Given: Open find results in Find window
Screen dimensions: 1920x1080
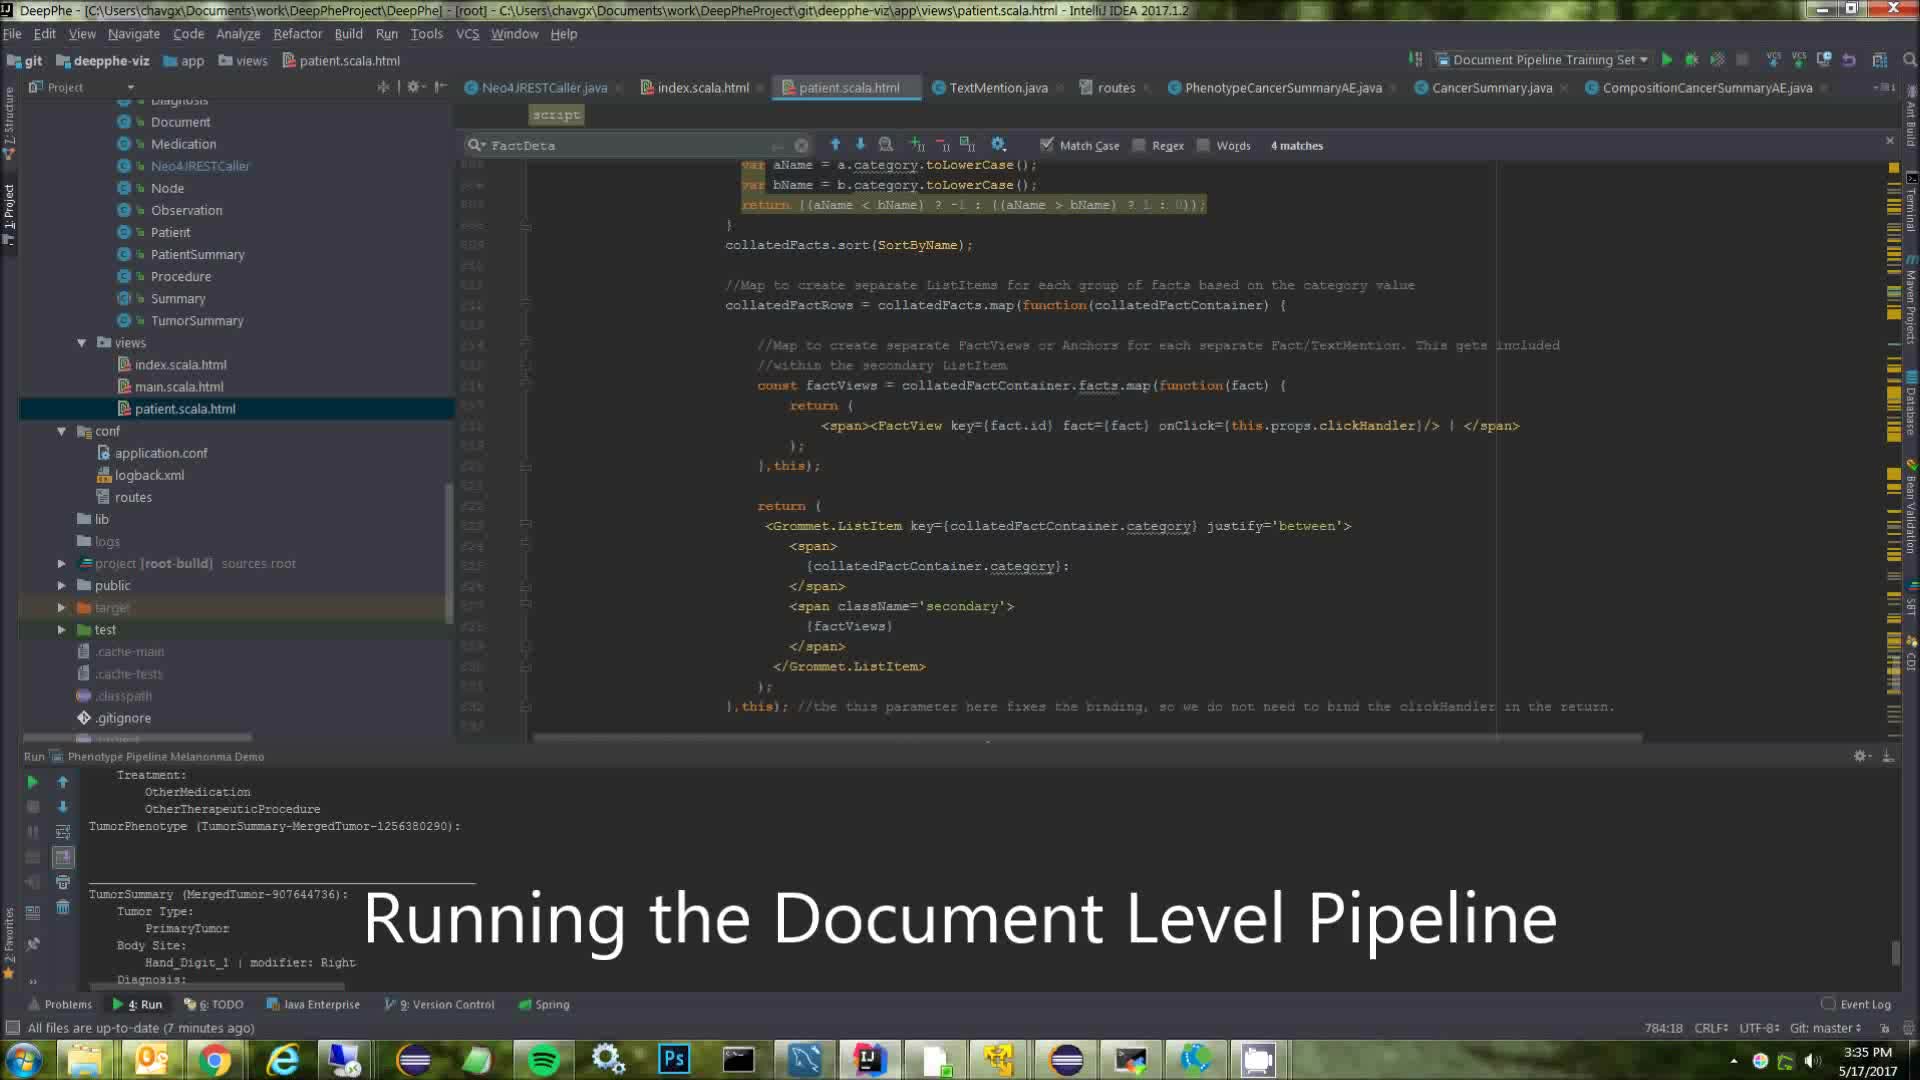Looking at the screenshot, I should pyautogui.click(x=886, y=145).
